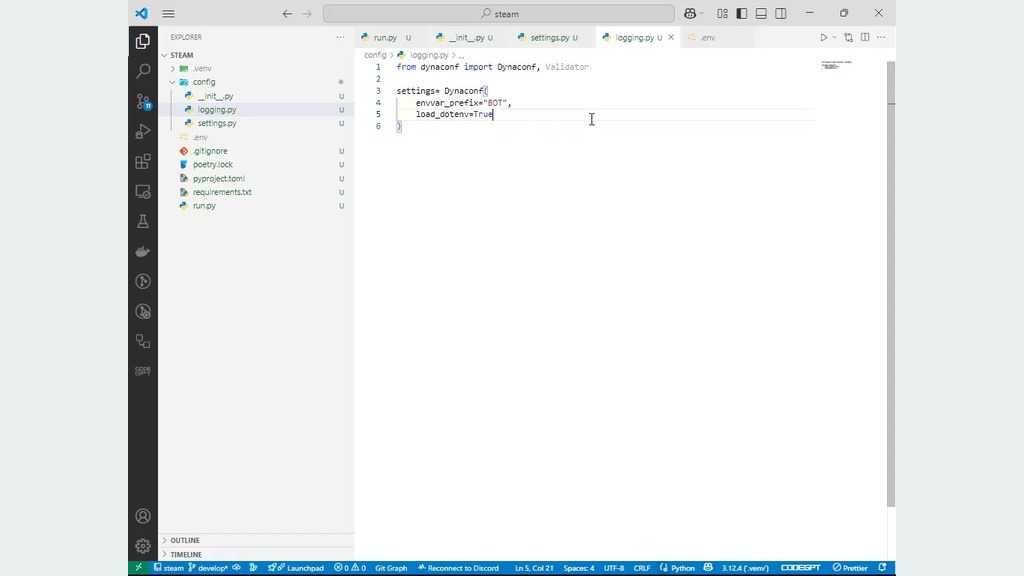The height and width of the screenshot is (576, 1024).
Task: Open the Source Control view
Action: coord(143,101)
